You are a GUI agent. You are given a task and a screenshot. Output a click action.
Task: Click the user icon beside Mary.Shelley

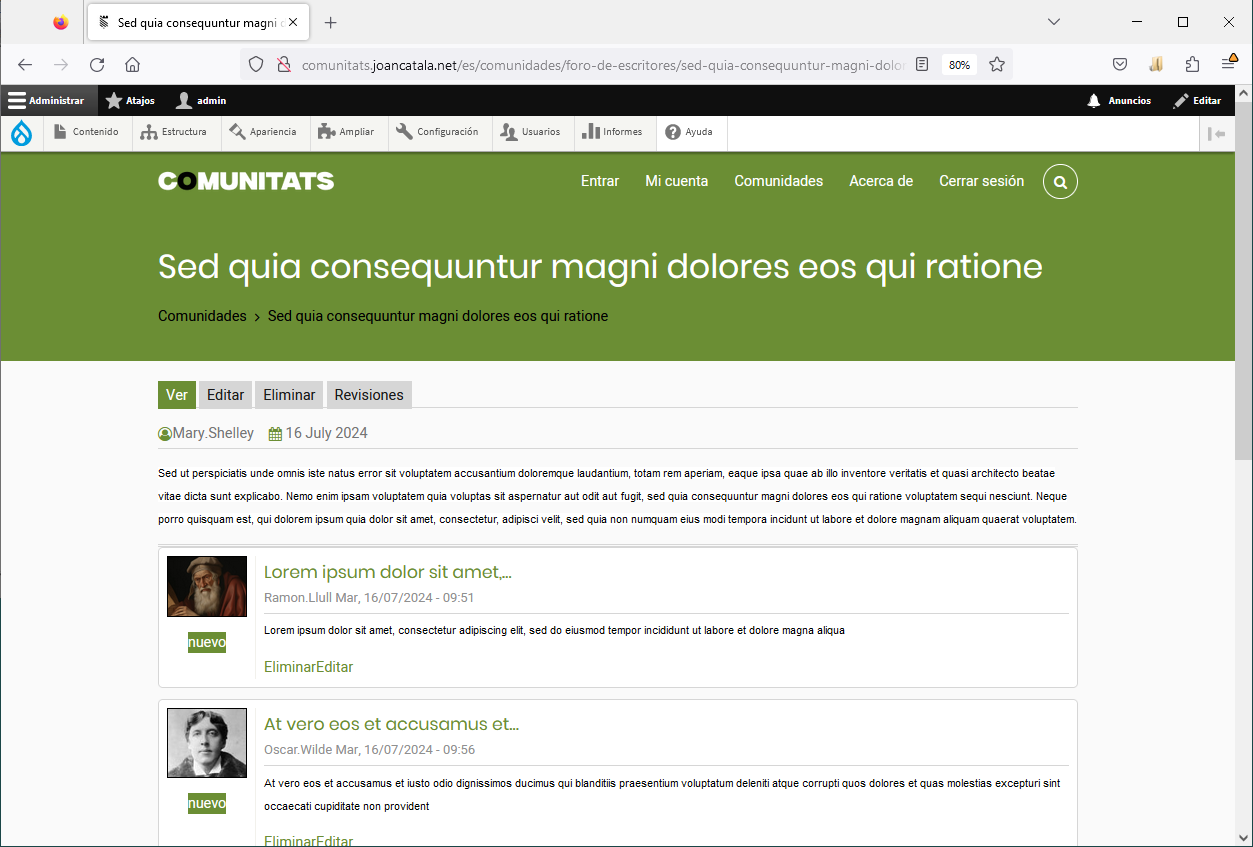tap(165, 434)
